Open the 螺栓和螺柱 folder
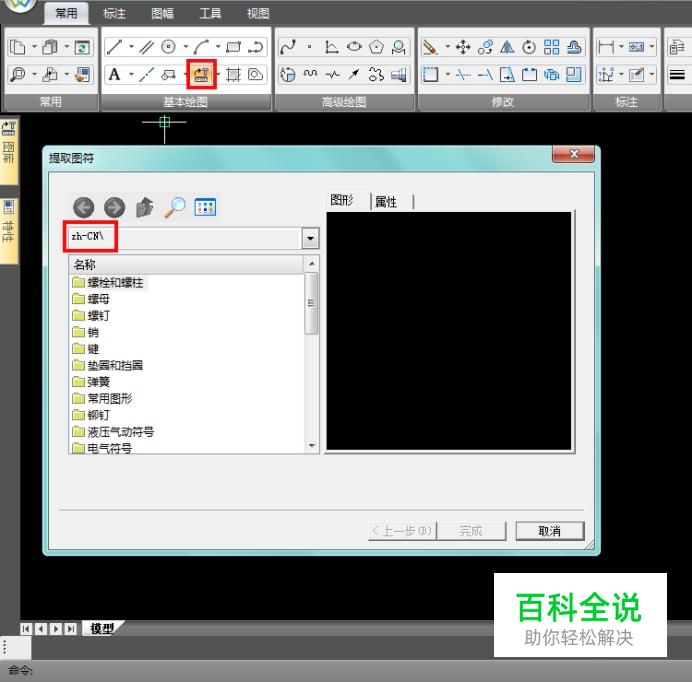The width and height of the screenshot is (692, 682). pyautogui.click(x=108, y=283)
